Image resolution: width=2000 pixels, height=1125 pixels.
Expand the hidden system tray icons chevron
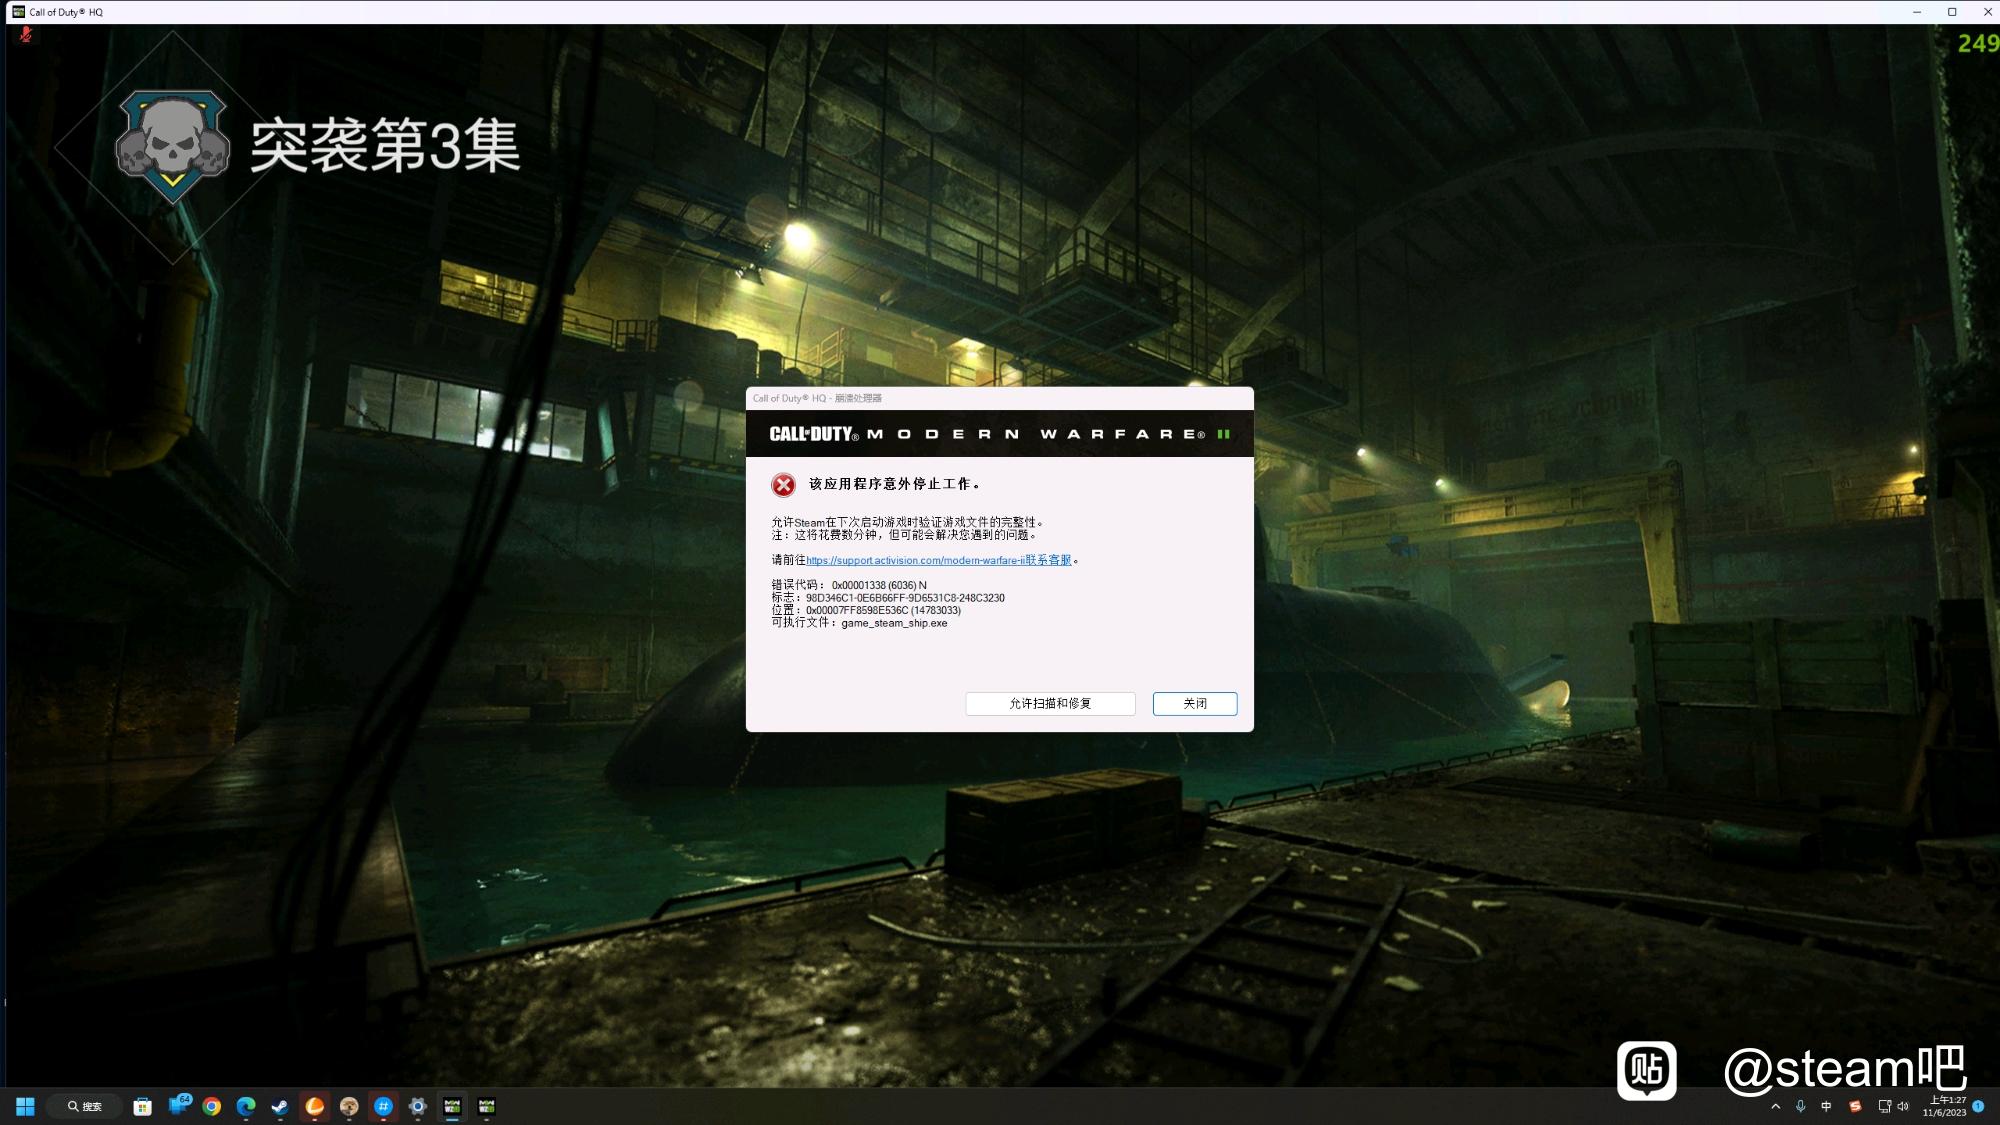1776,1106
